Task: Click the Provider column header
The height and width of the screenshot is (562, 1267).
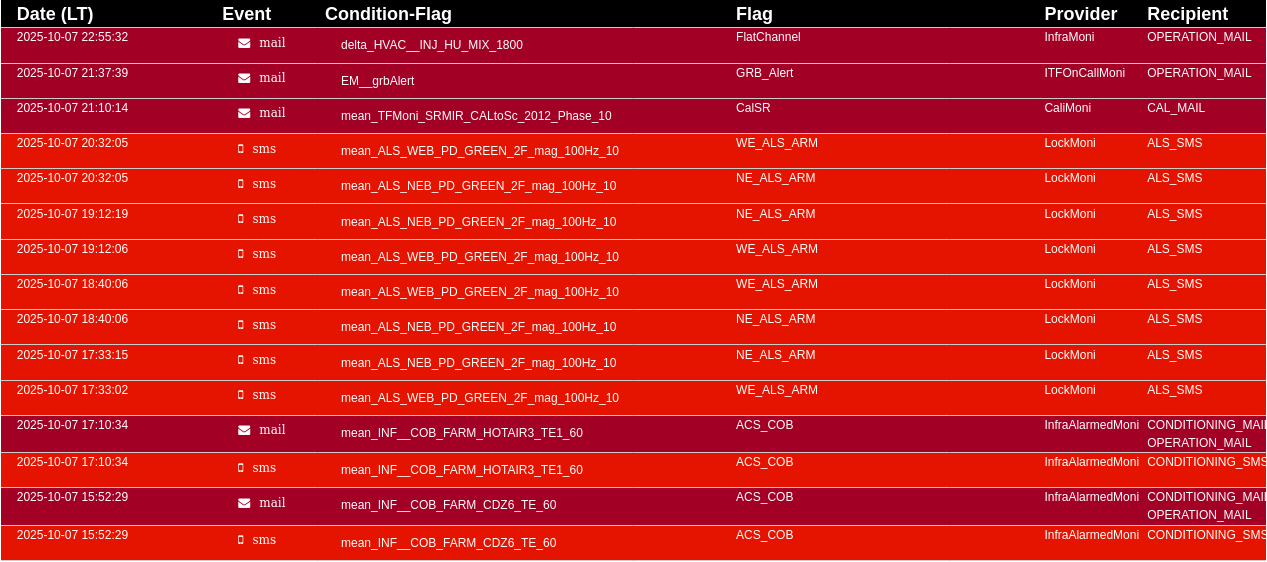Action: 1080,14
